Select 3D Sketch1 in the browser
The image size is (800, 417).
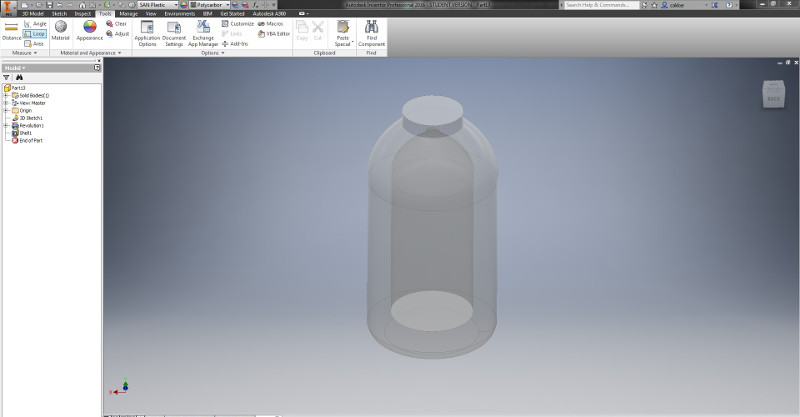point(28,118)
